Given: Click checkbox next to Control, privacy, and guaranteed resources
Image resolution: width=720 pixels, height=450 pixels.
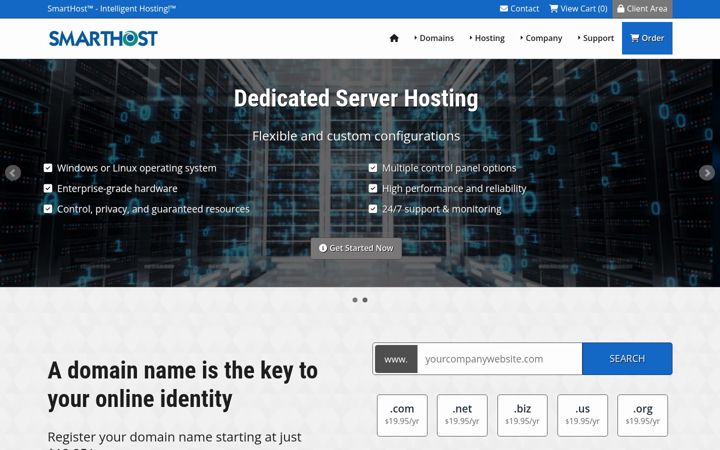Looking at the screenshot, I should click(x=48, y=209).
